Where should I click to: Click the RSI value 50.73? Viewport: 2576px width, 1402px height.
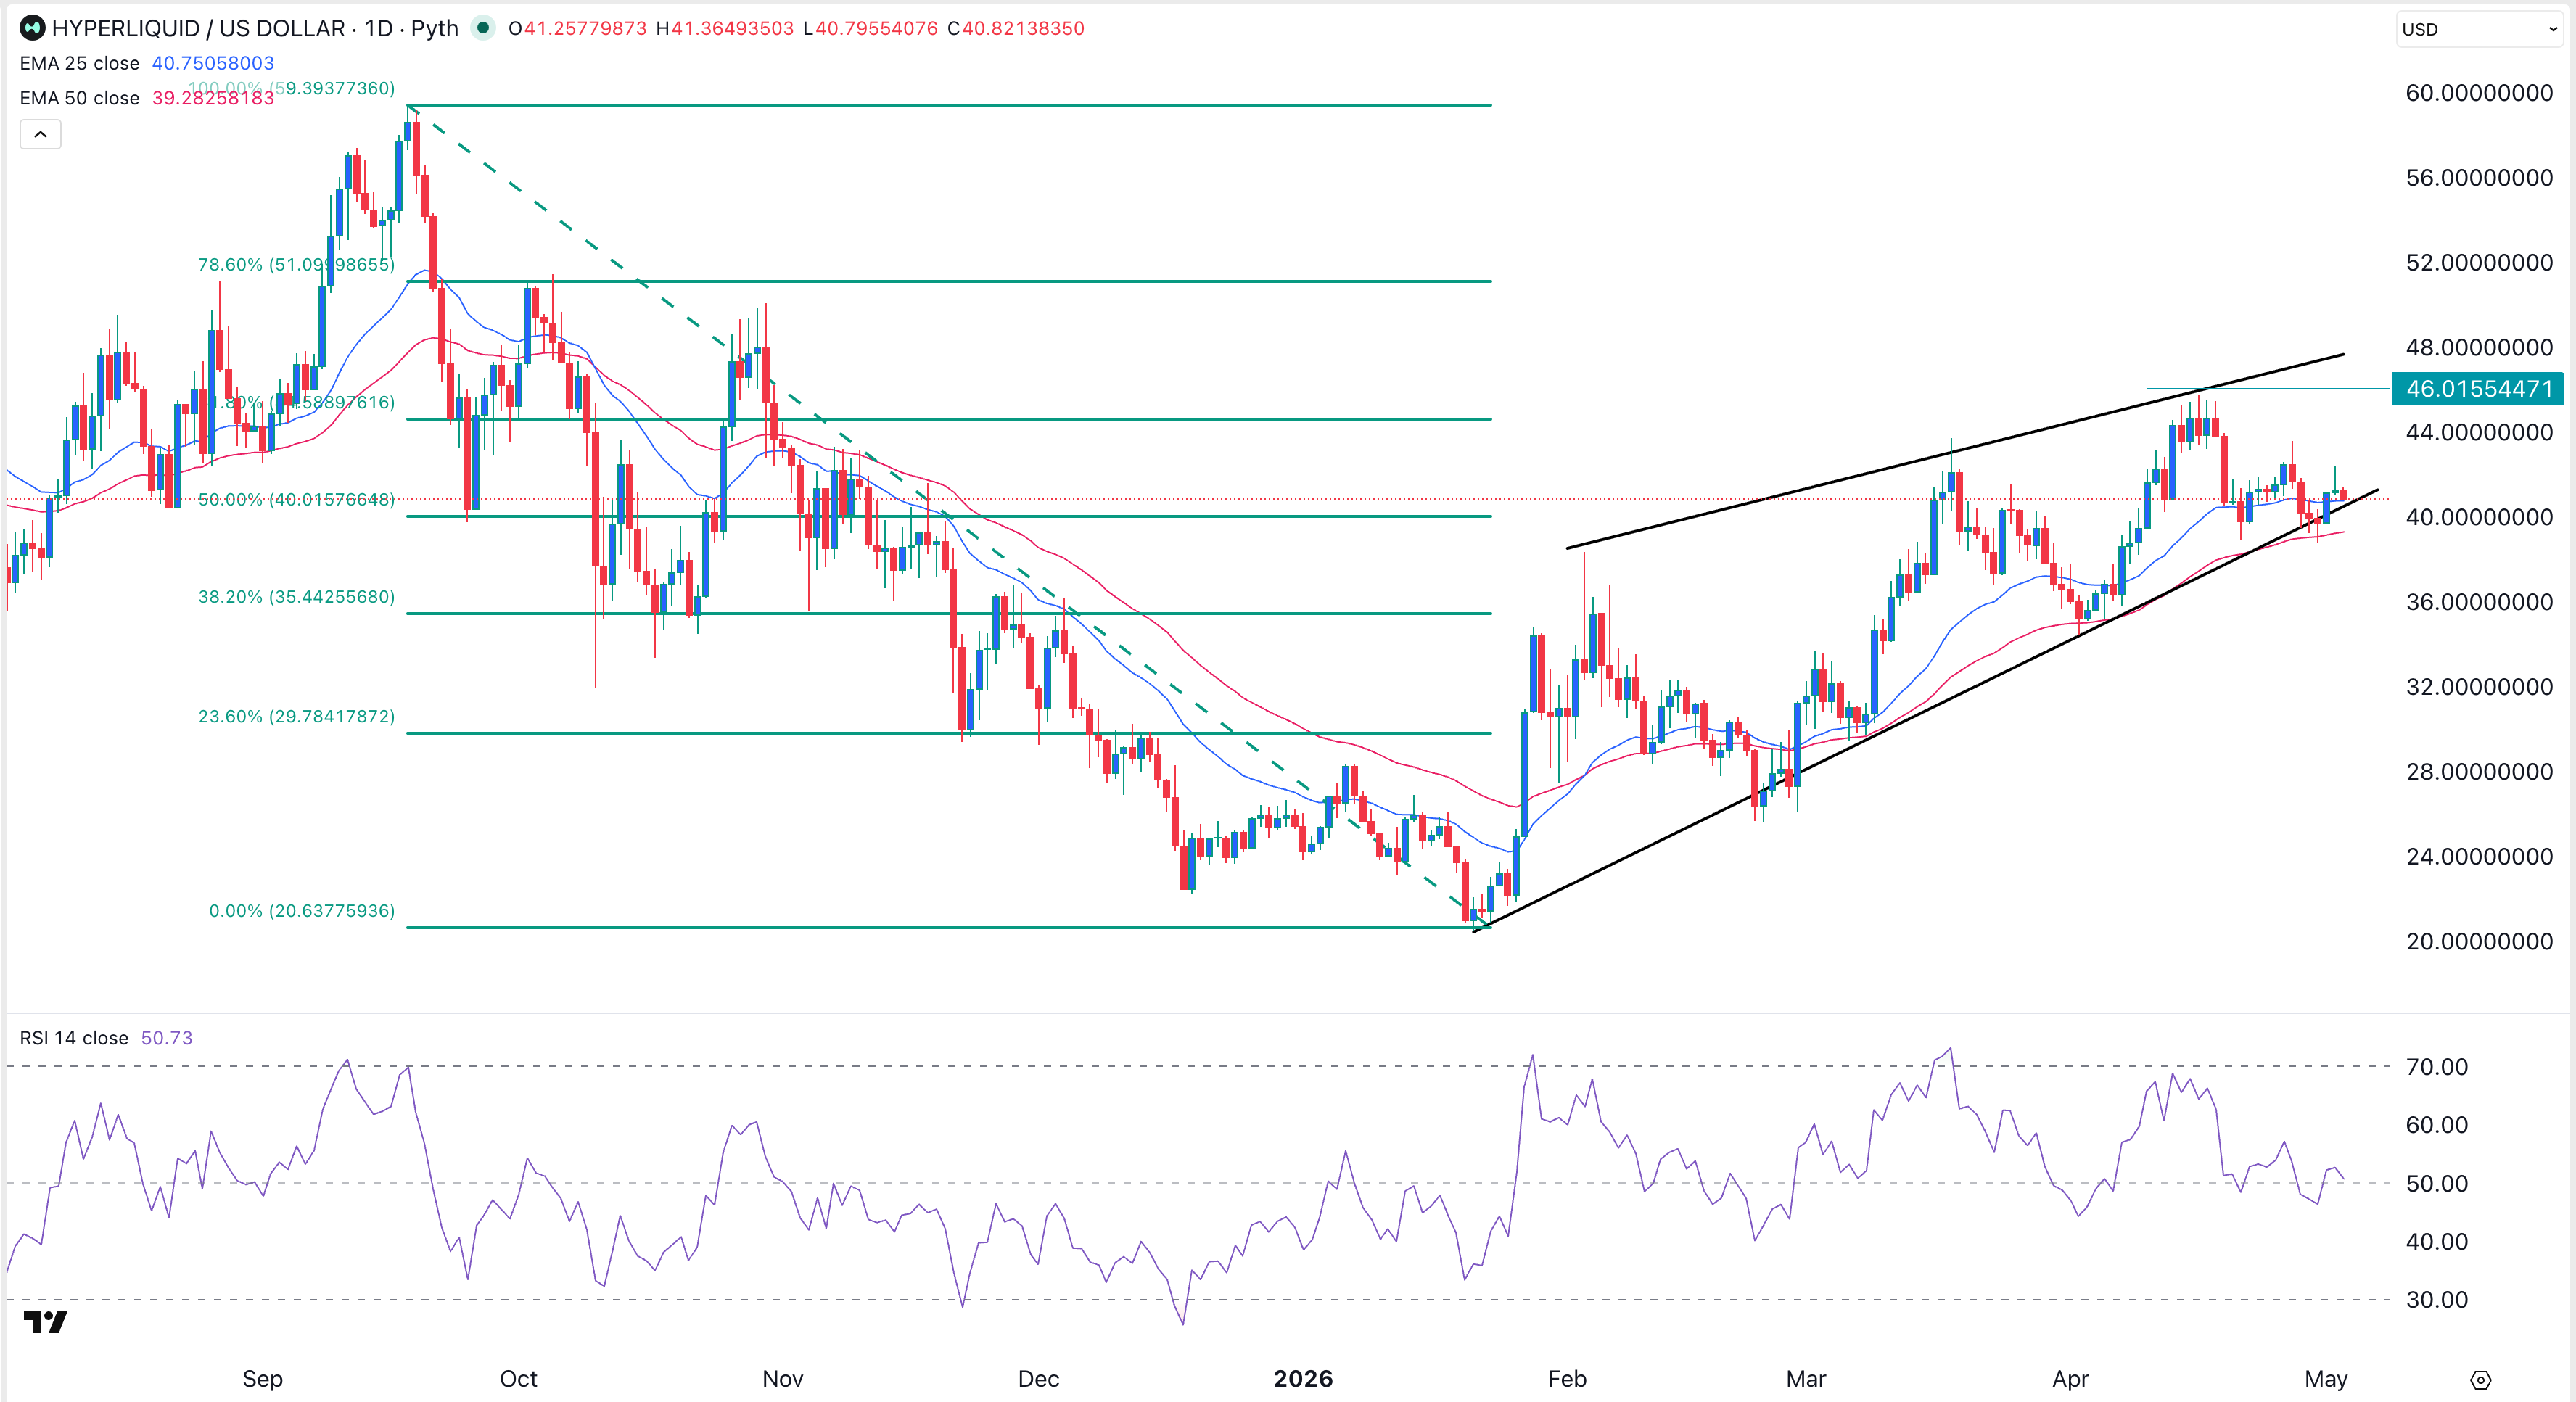click(167, 1038)
